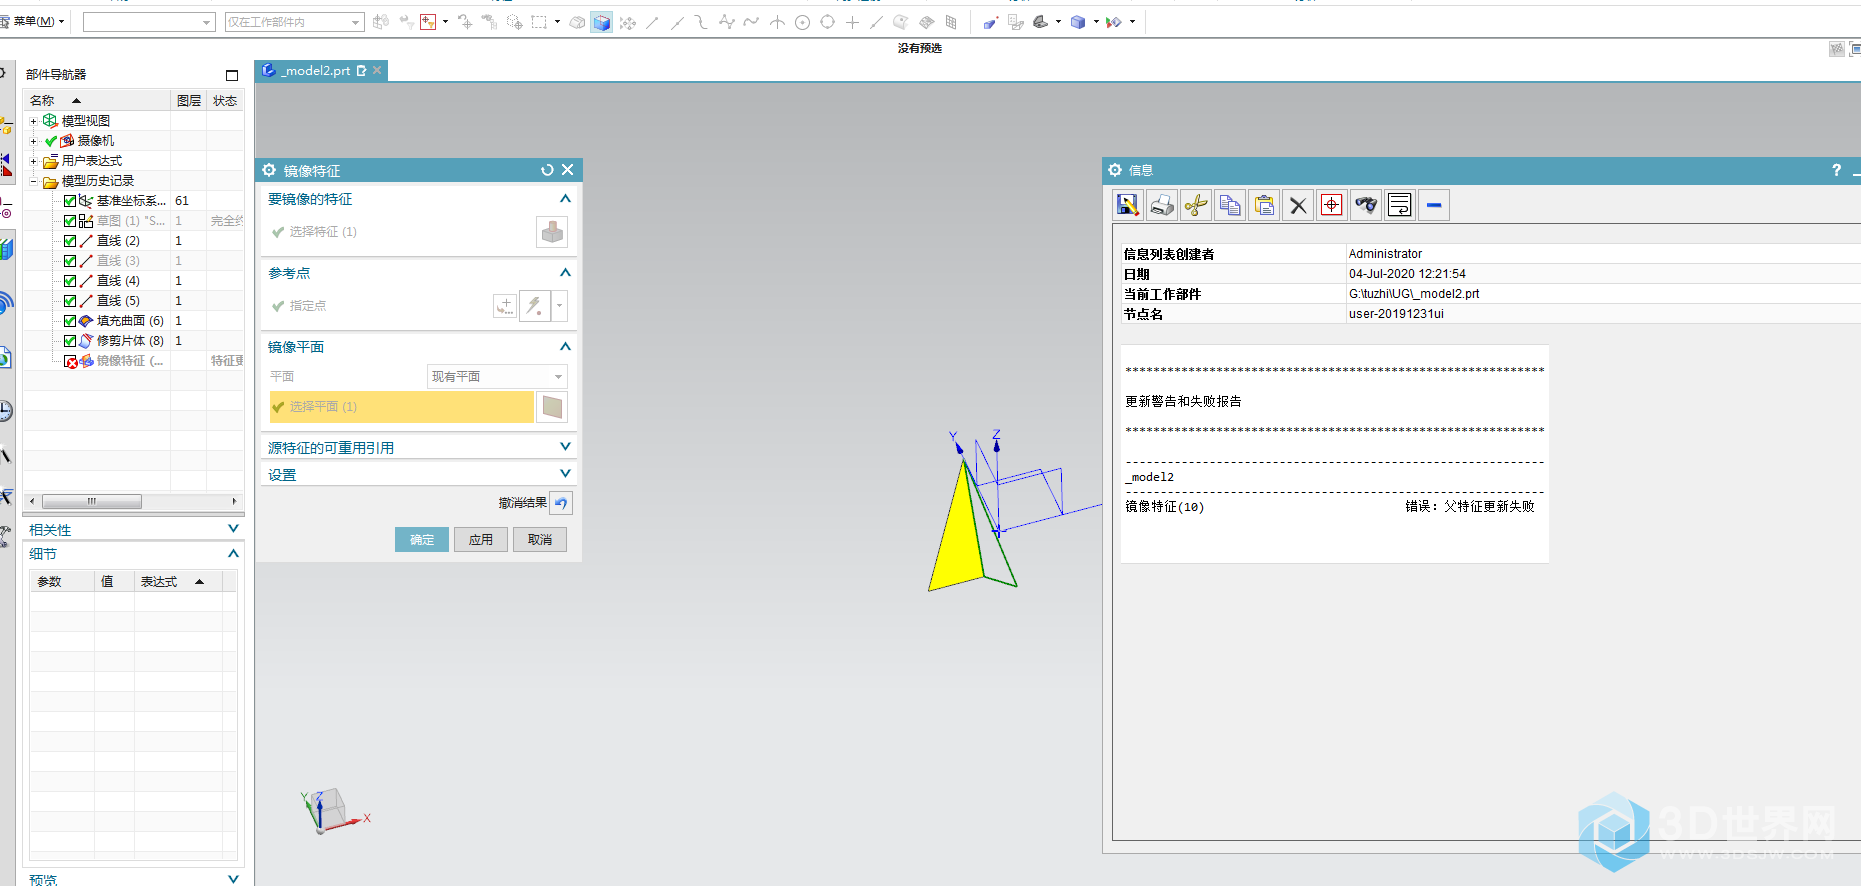The image size is (1861, 886).
Task: Click the select plane icon button
Action: coord(552,407)
